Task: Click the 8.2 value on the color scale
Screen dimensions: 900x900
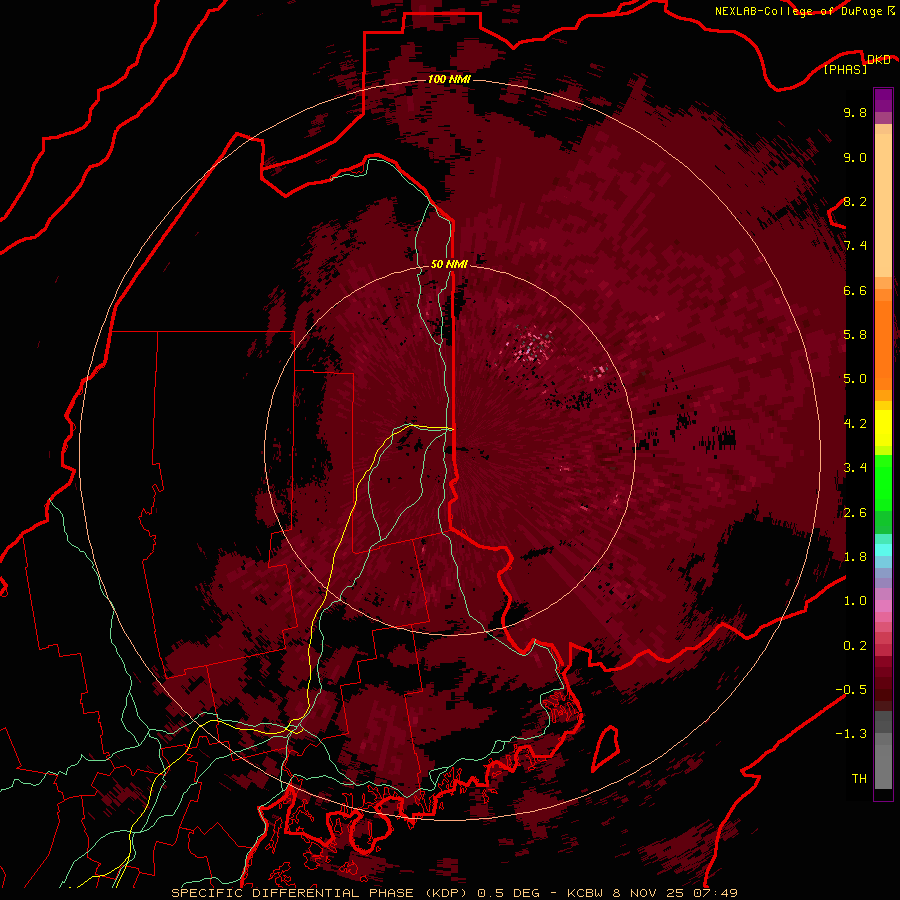Action: coord(855,201)
